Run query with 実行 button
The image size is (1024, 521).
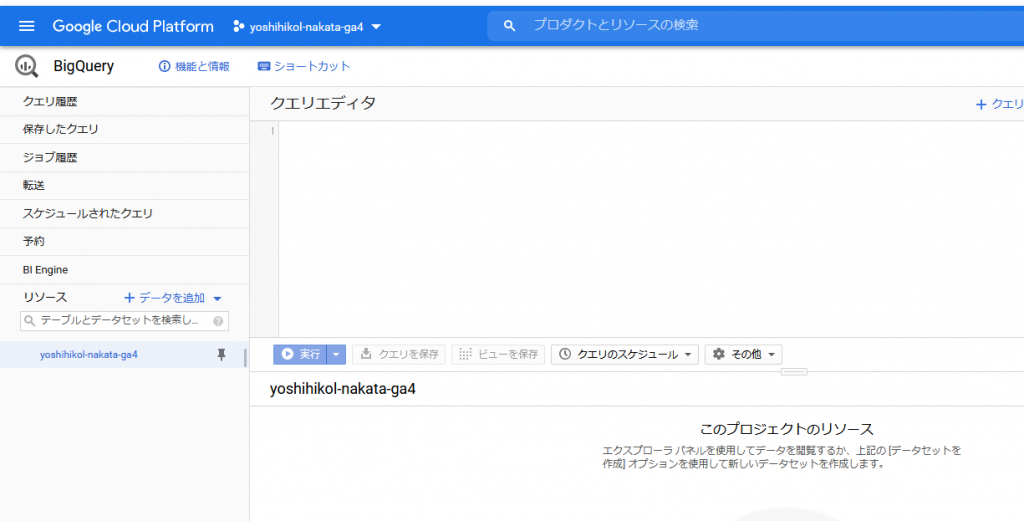tap(300, 355)
